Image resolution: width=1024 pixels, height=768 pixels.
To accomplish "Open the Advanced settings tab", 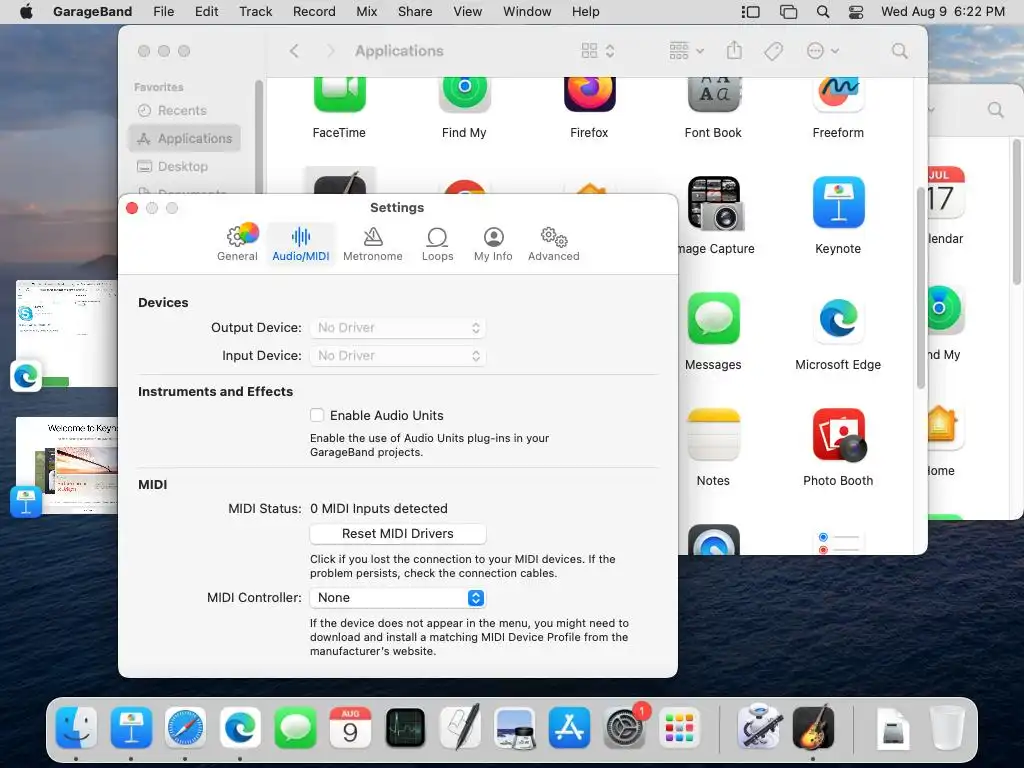I will (554, 243).
